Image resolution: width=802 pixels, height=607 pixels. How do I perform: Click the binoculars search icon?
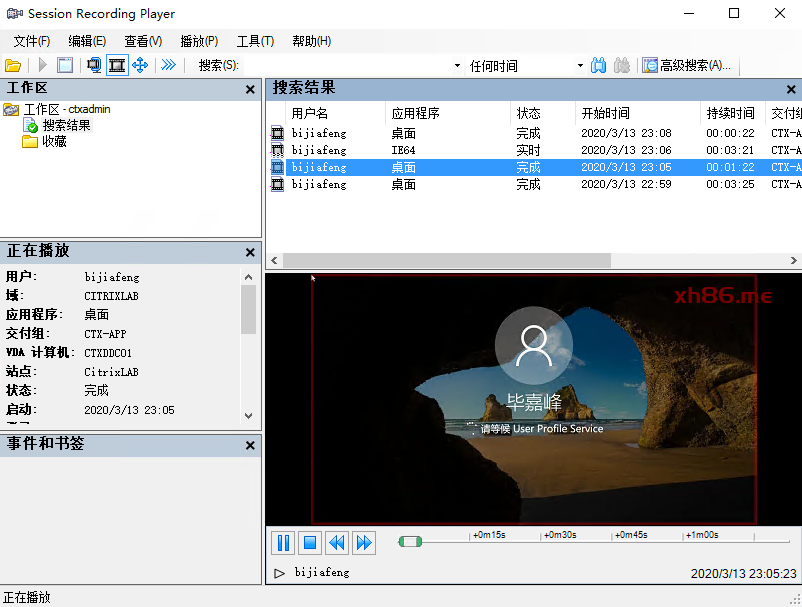pyautogui.click(x=598, y=65)
